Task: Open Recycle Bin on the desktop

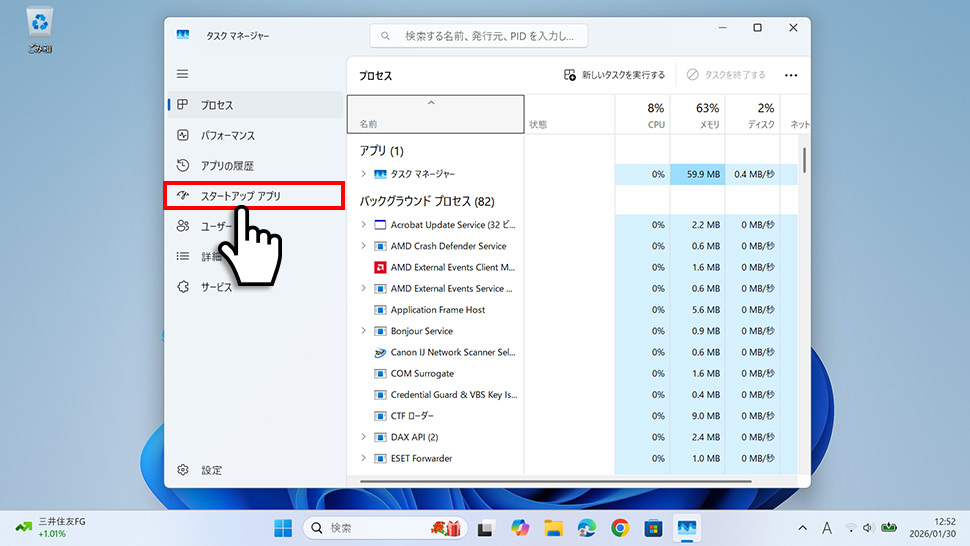Action: (x=41, y=28)
